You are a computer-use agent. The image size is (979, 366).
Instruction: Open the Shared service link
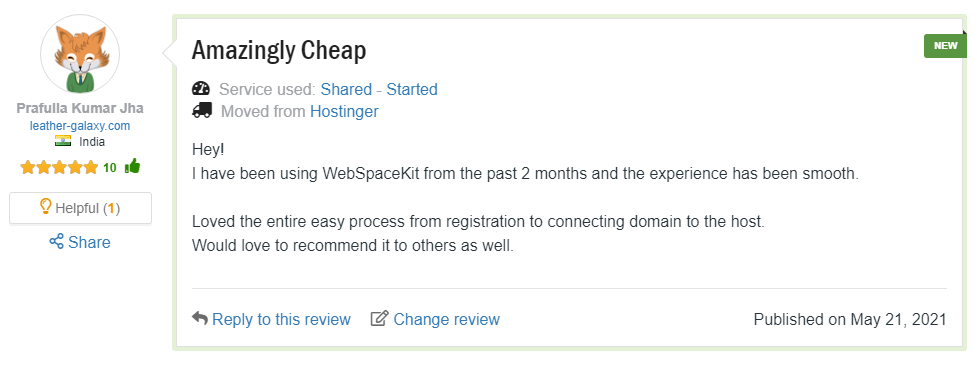[346, 89]
